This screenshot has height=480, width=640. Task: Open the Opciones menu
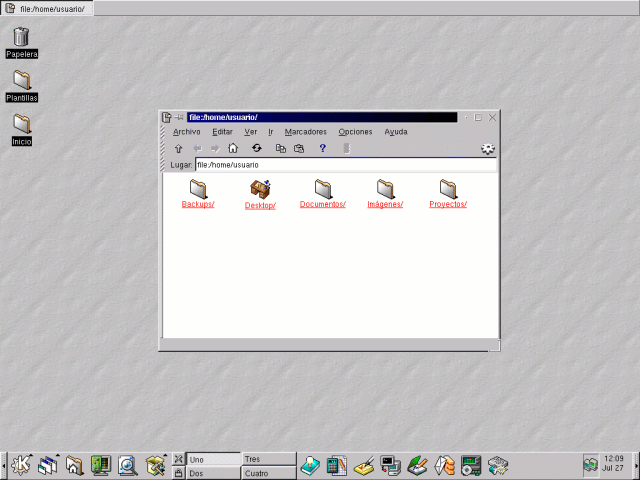(x=355, y=132)
